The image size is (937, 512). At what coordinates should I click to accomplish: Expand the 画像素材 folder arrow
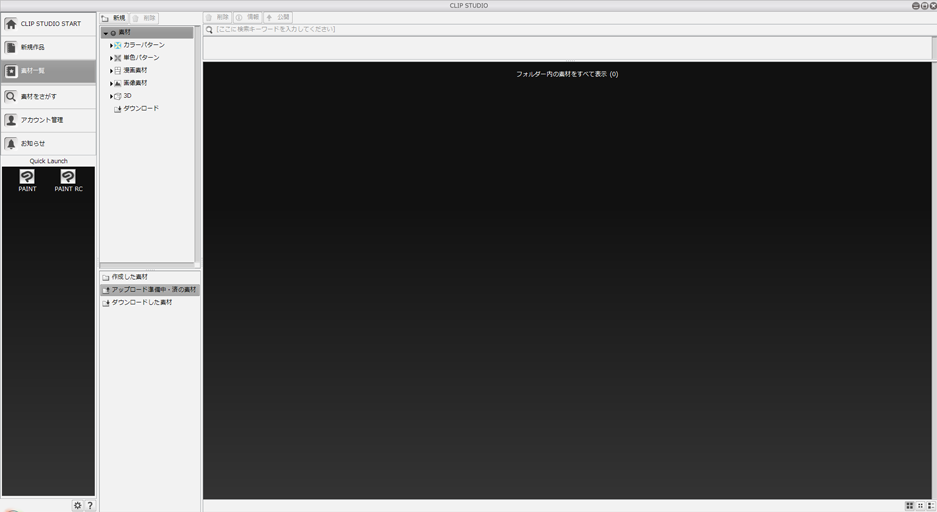click(x=111, y=84)
